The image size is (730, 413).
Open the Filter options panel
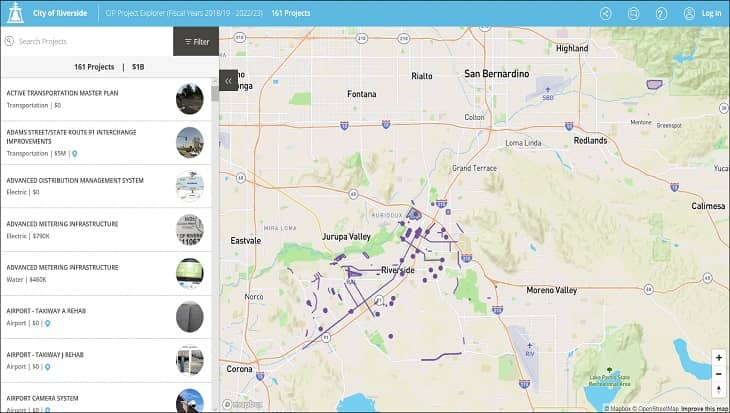(196, 42)
